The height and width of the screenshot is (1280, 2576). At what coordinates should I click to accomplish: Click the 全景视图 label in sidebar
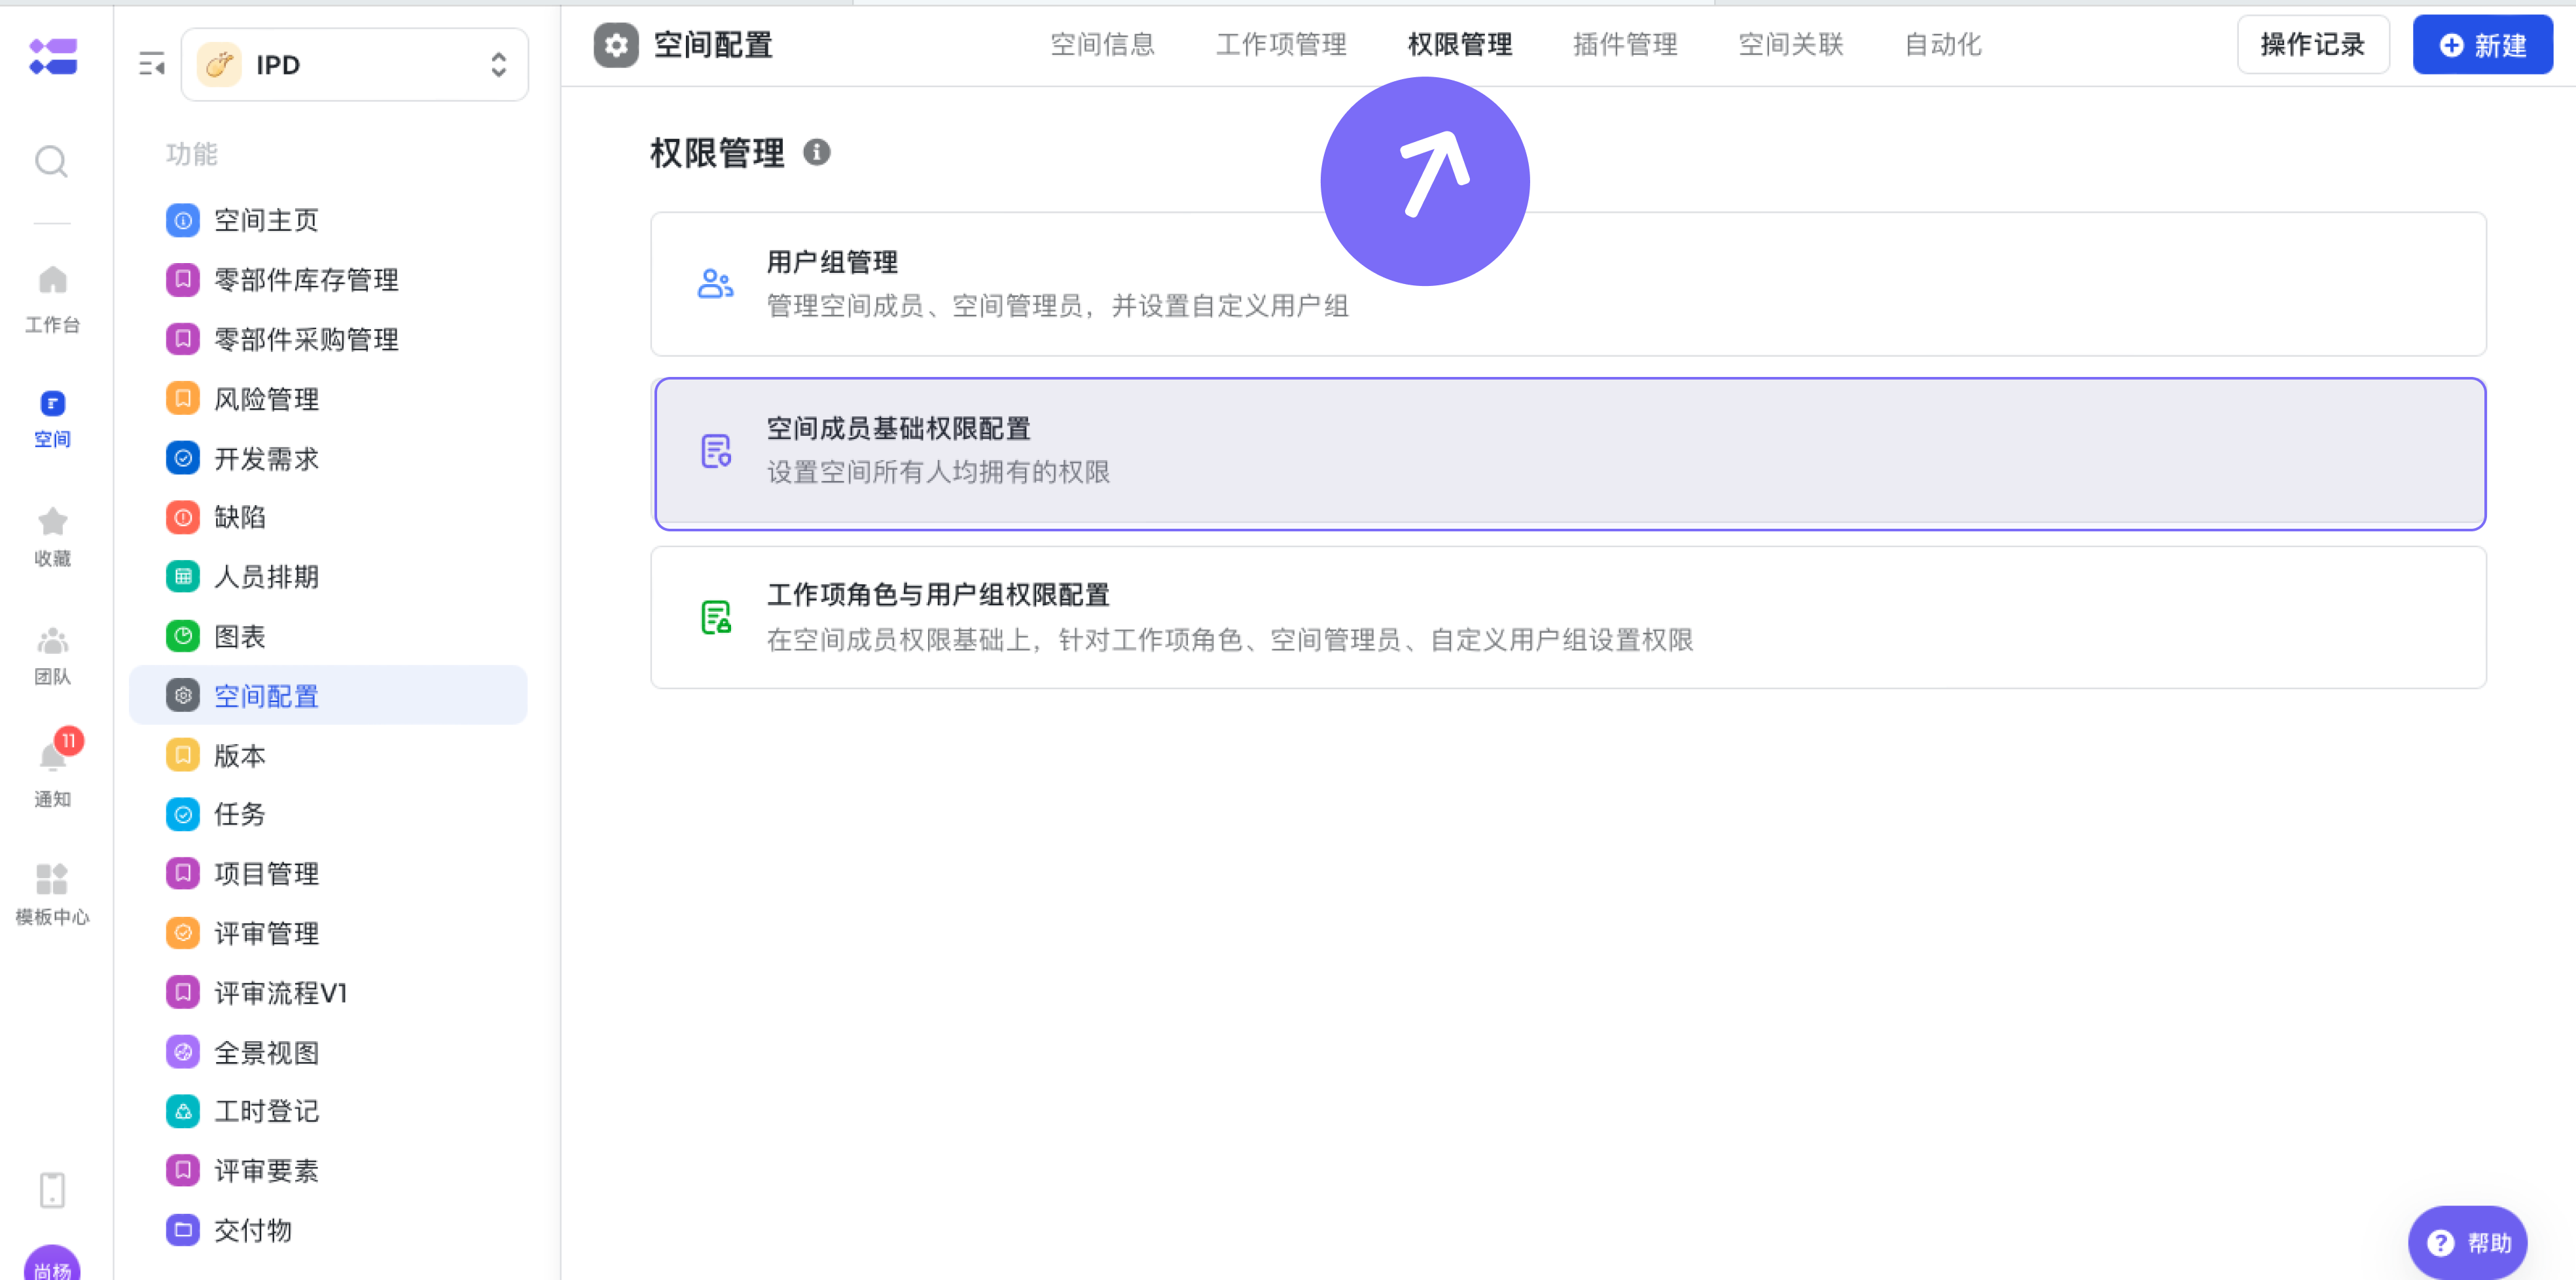tap(267, 1052)
